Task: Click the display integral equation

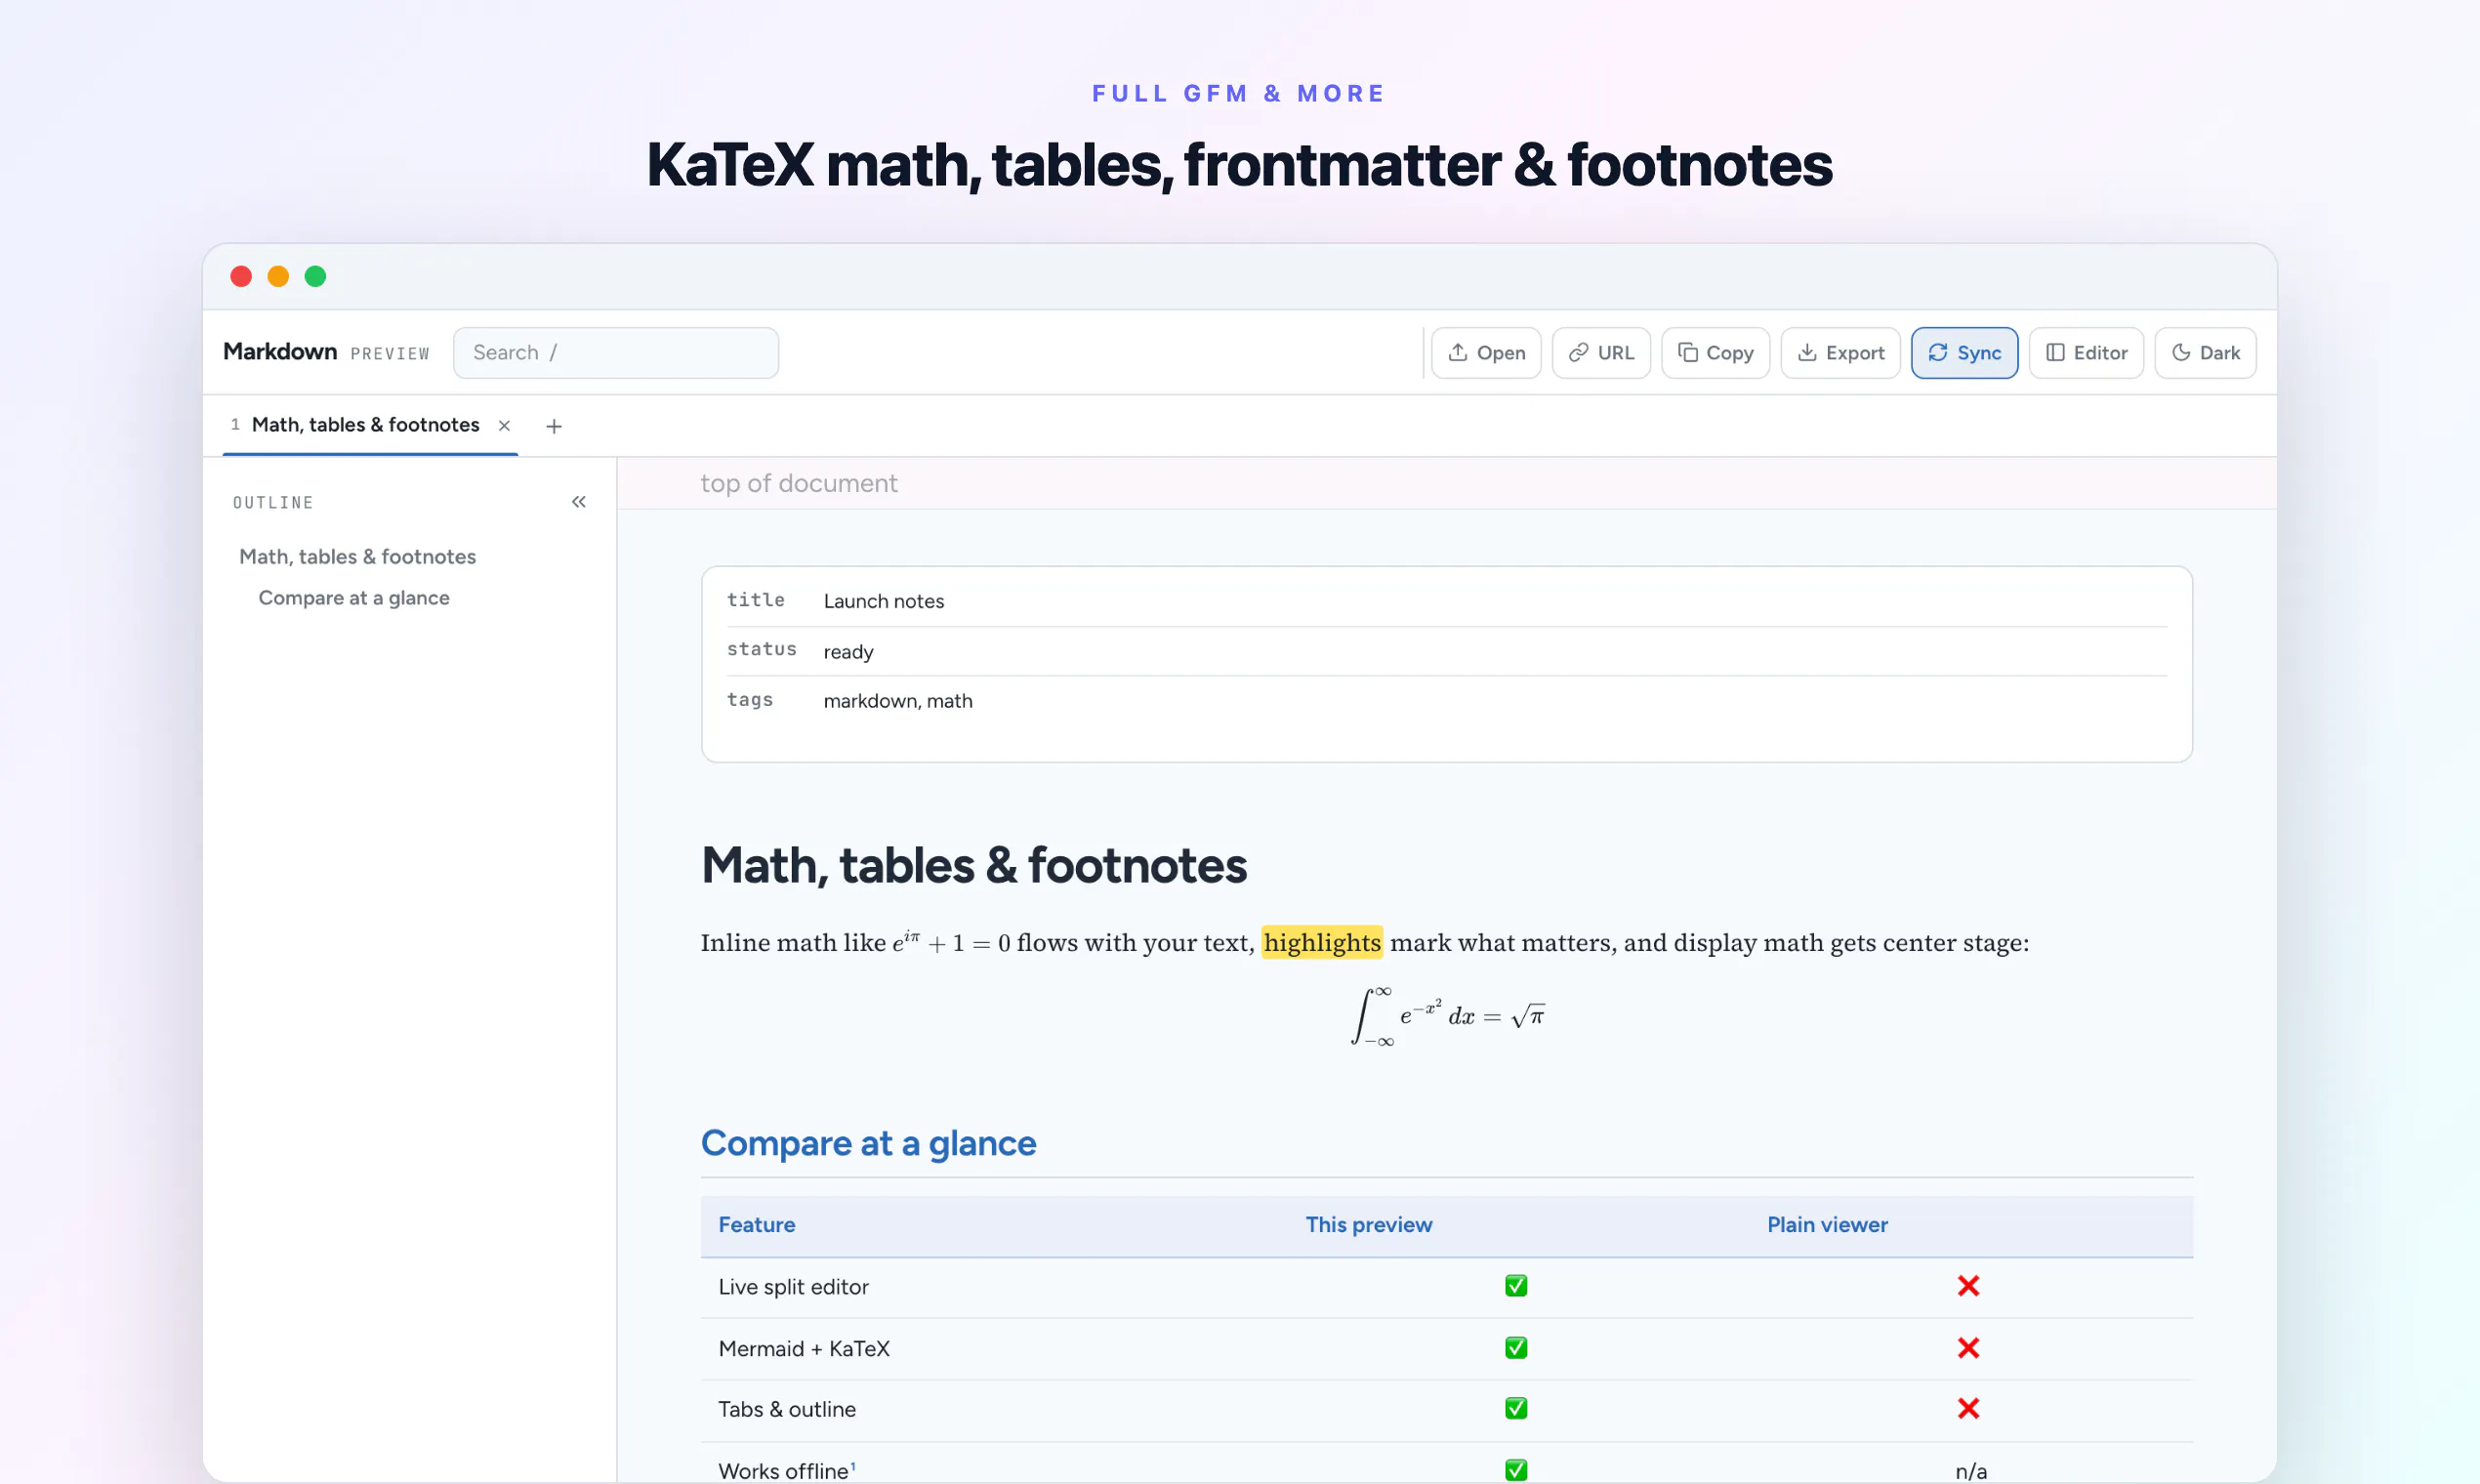Action: [x=1447, y=1016]
